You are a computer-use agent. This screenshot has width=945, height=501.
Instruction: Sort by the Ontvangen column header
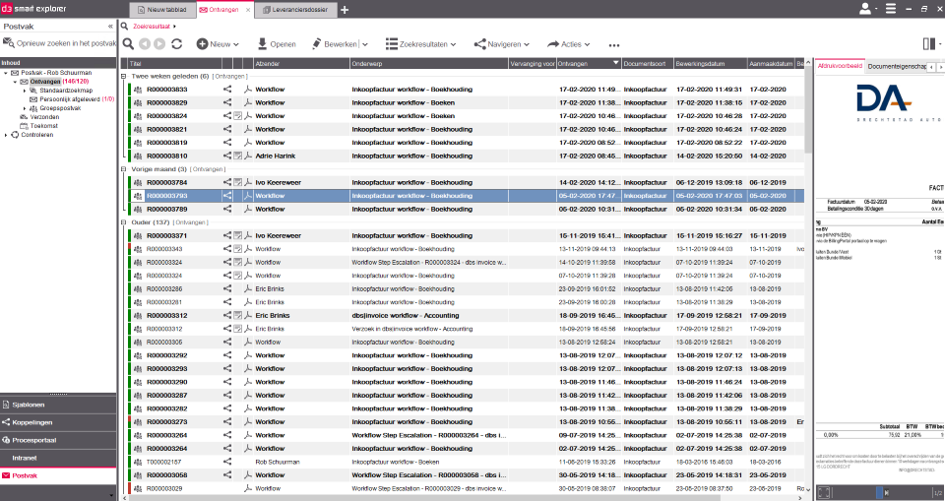(588, 63)
